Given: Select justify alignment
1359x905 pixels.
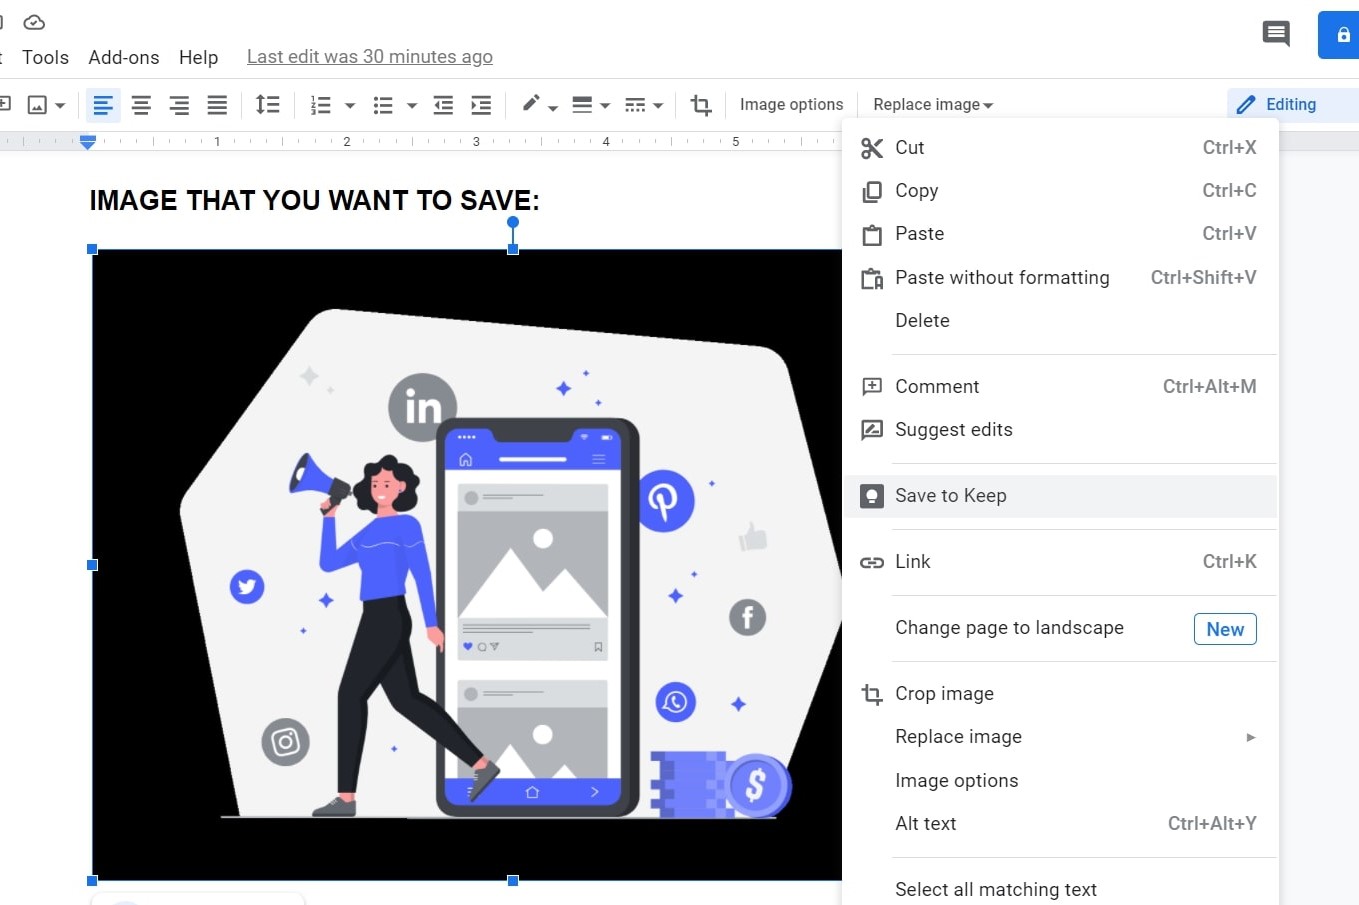Looking at the screenshot, I should coord(217,105).
